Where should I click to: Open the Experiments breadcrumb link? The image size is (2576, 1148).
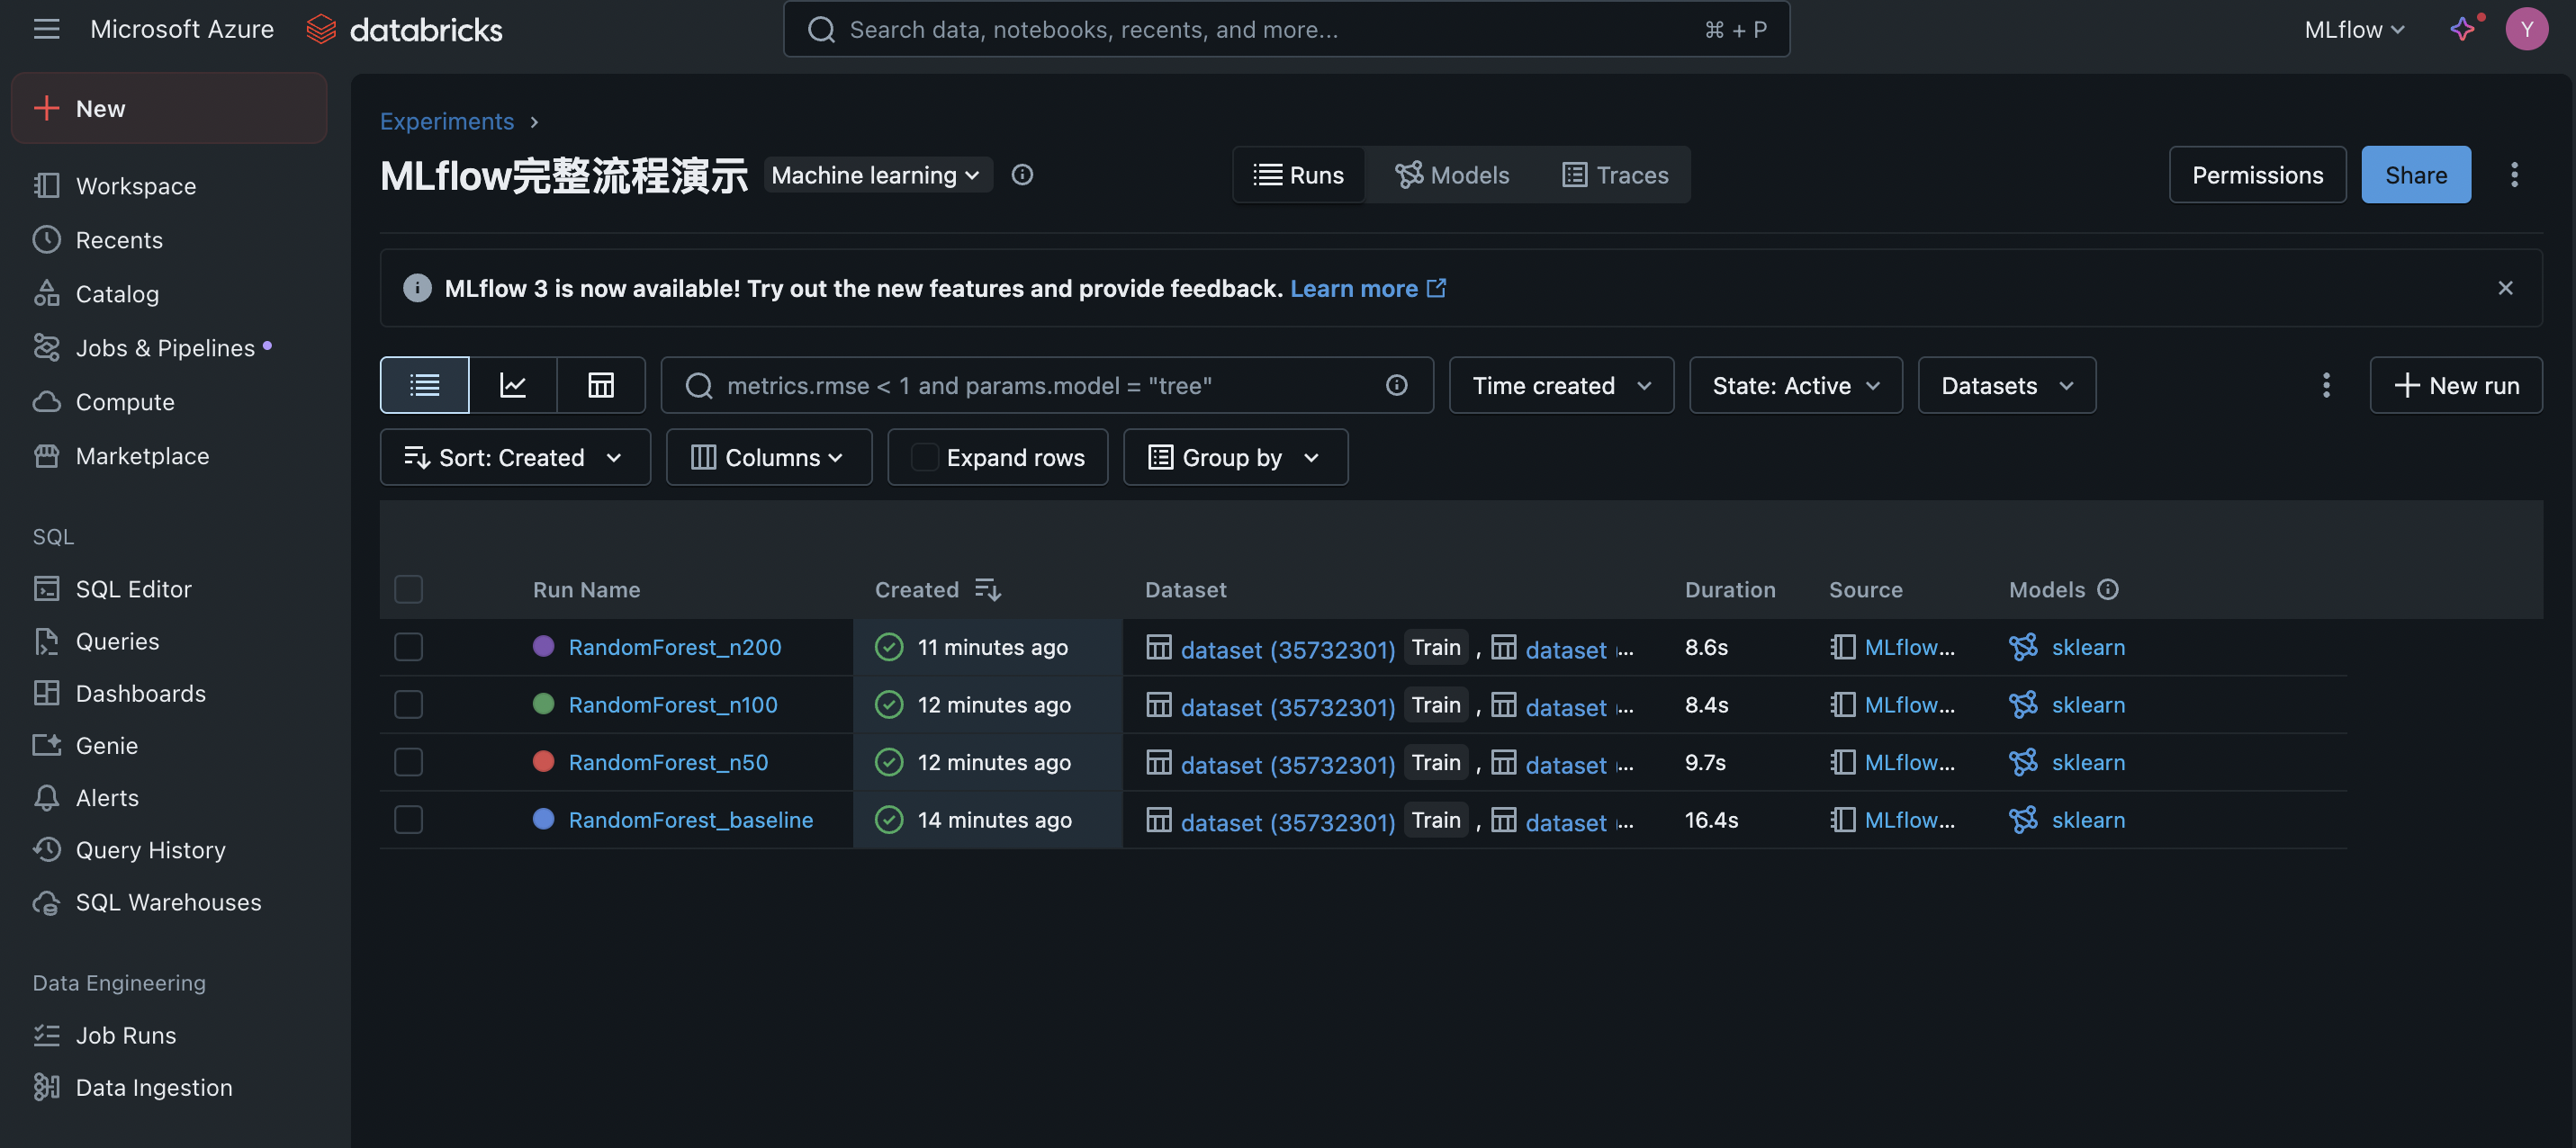tap(447, 121)
